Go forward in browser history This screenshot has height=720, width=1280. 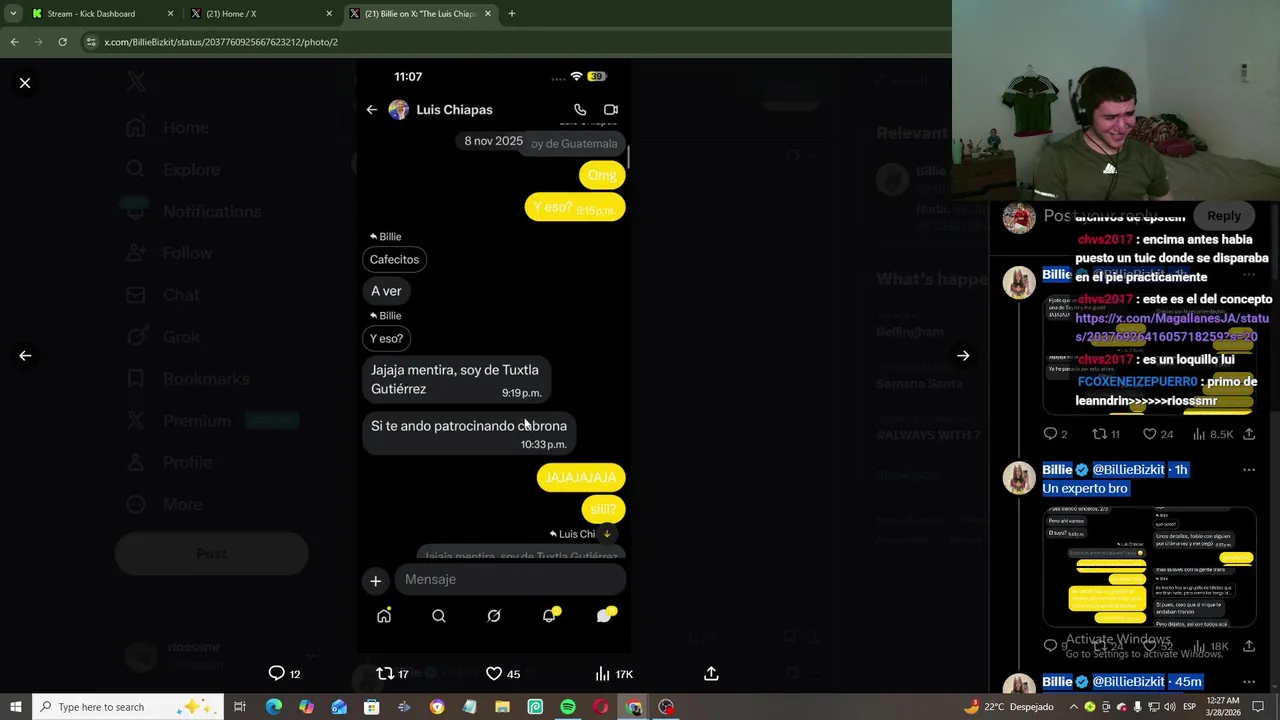point(38,42)
